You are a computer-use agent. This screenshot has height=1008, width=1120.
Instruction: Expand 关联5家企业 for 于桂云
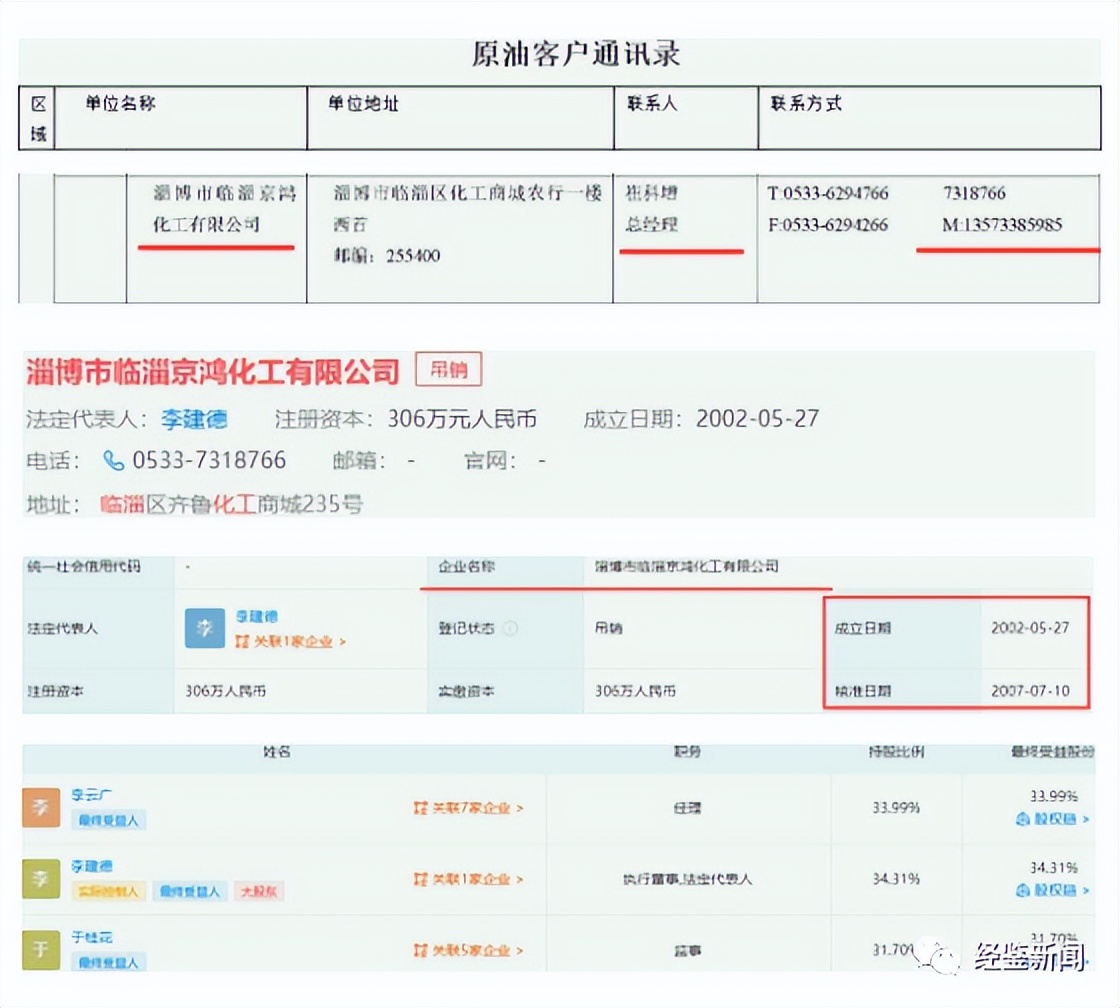469,951
